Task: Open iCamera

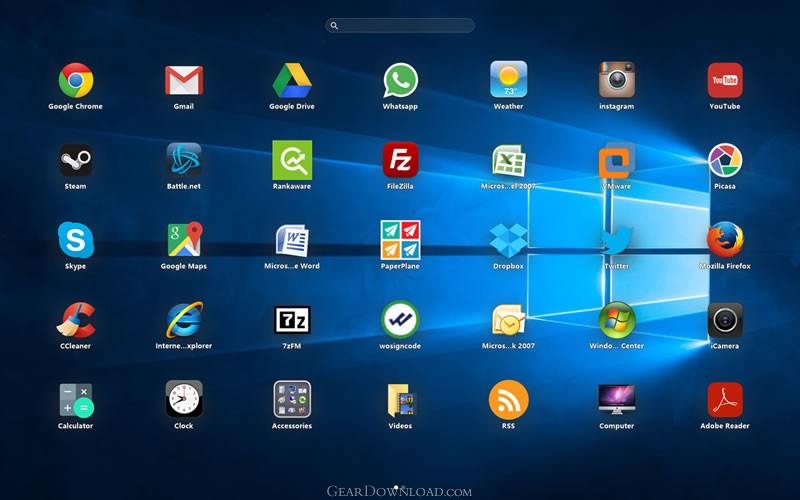Action: tap(724, 320)
